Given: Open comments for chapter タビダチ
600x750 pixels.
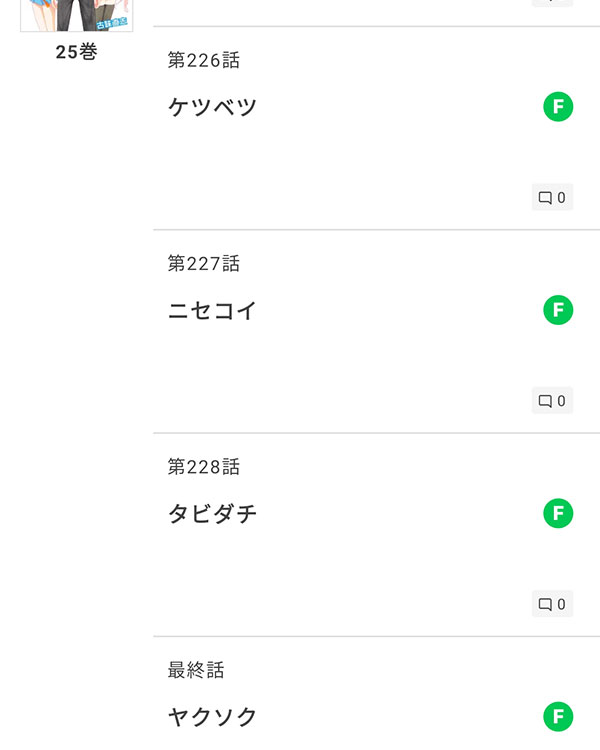Looking at the screenshot, I should (552, 604).
